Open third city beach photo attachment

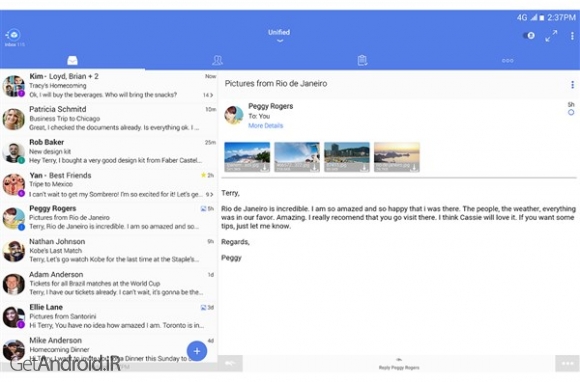[347, 157]
